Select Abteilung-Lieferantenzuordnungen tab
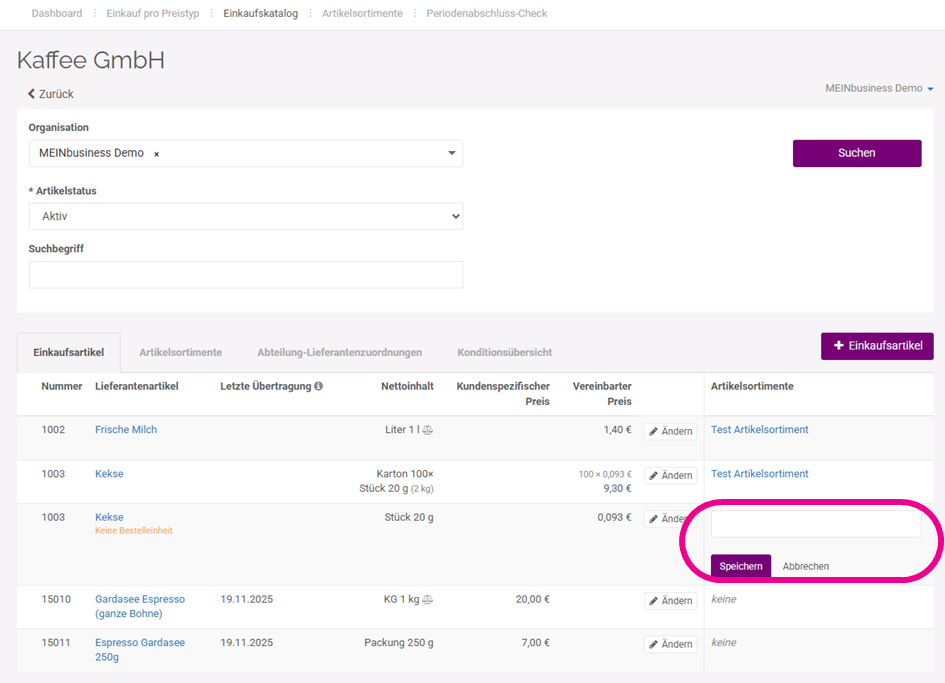 coord(339,353)
